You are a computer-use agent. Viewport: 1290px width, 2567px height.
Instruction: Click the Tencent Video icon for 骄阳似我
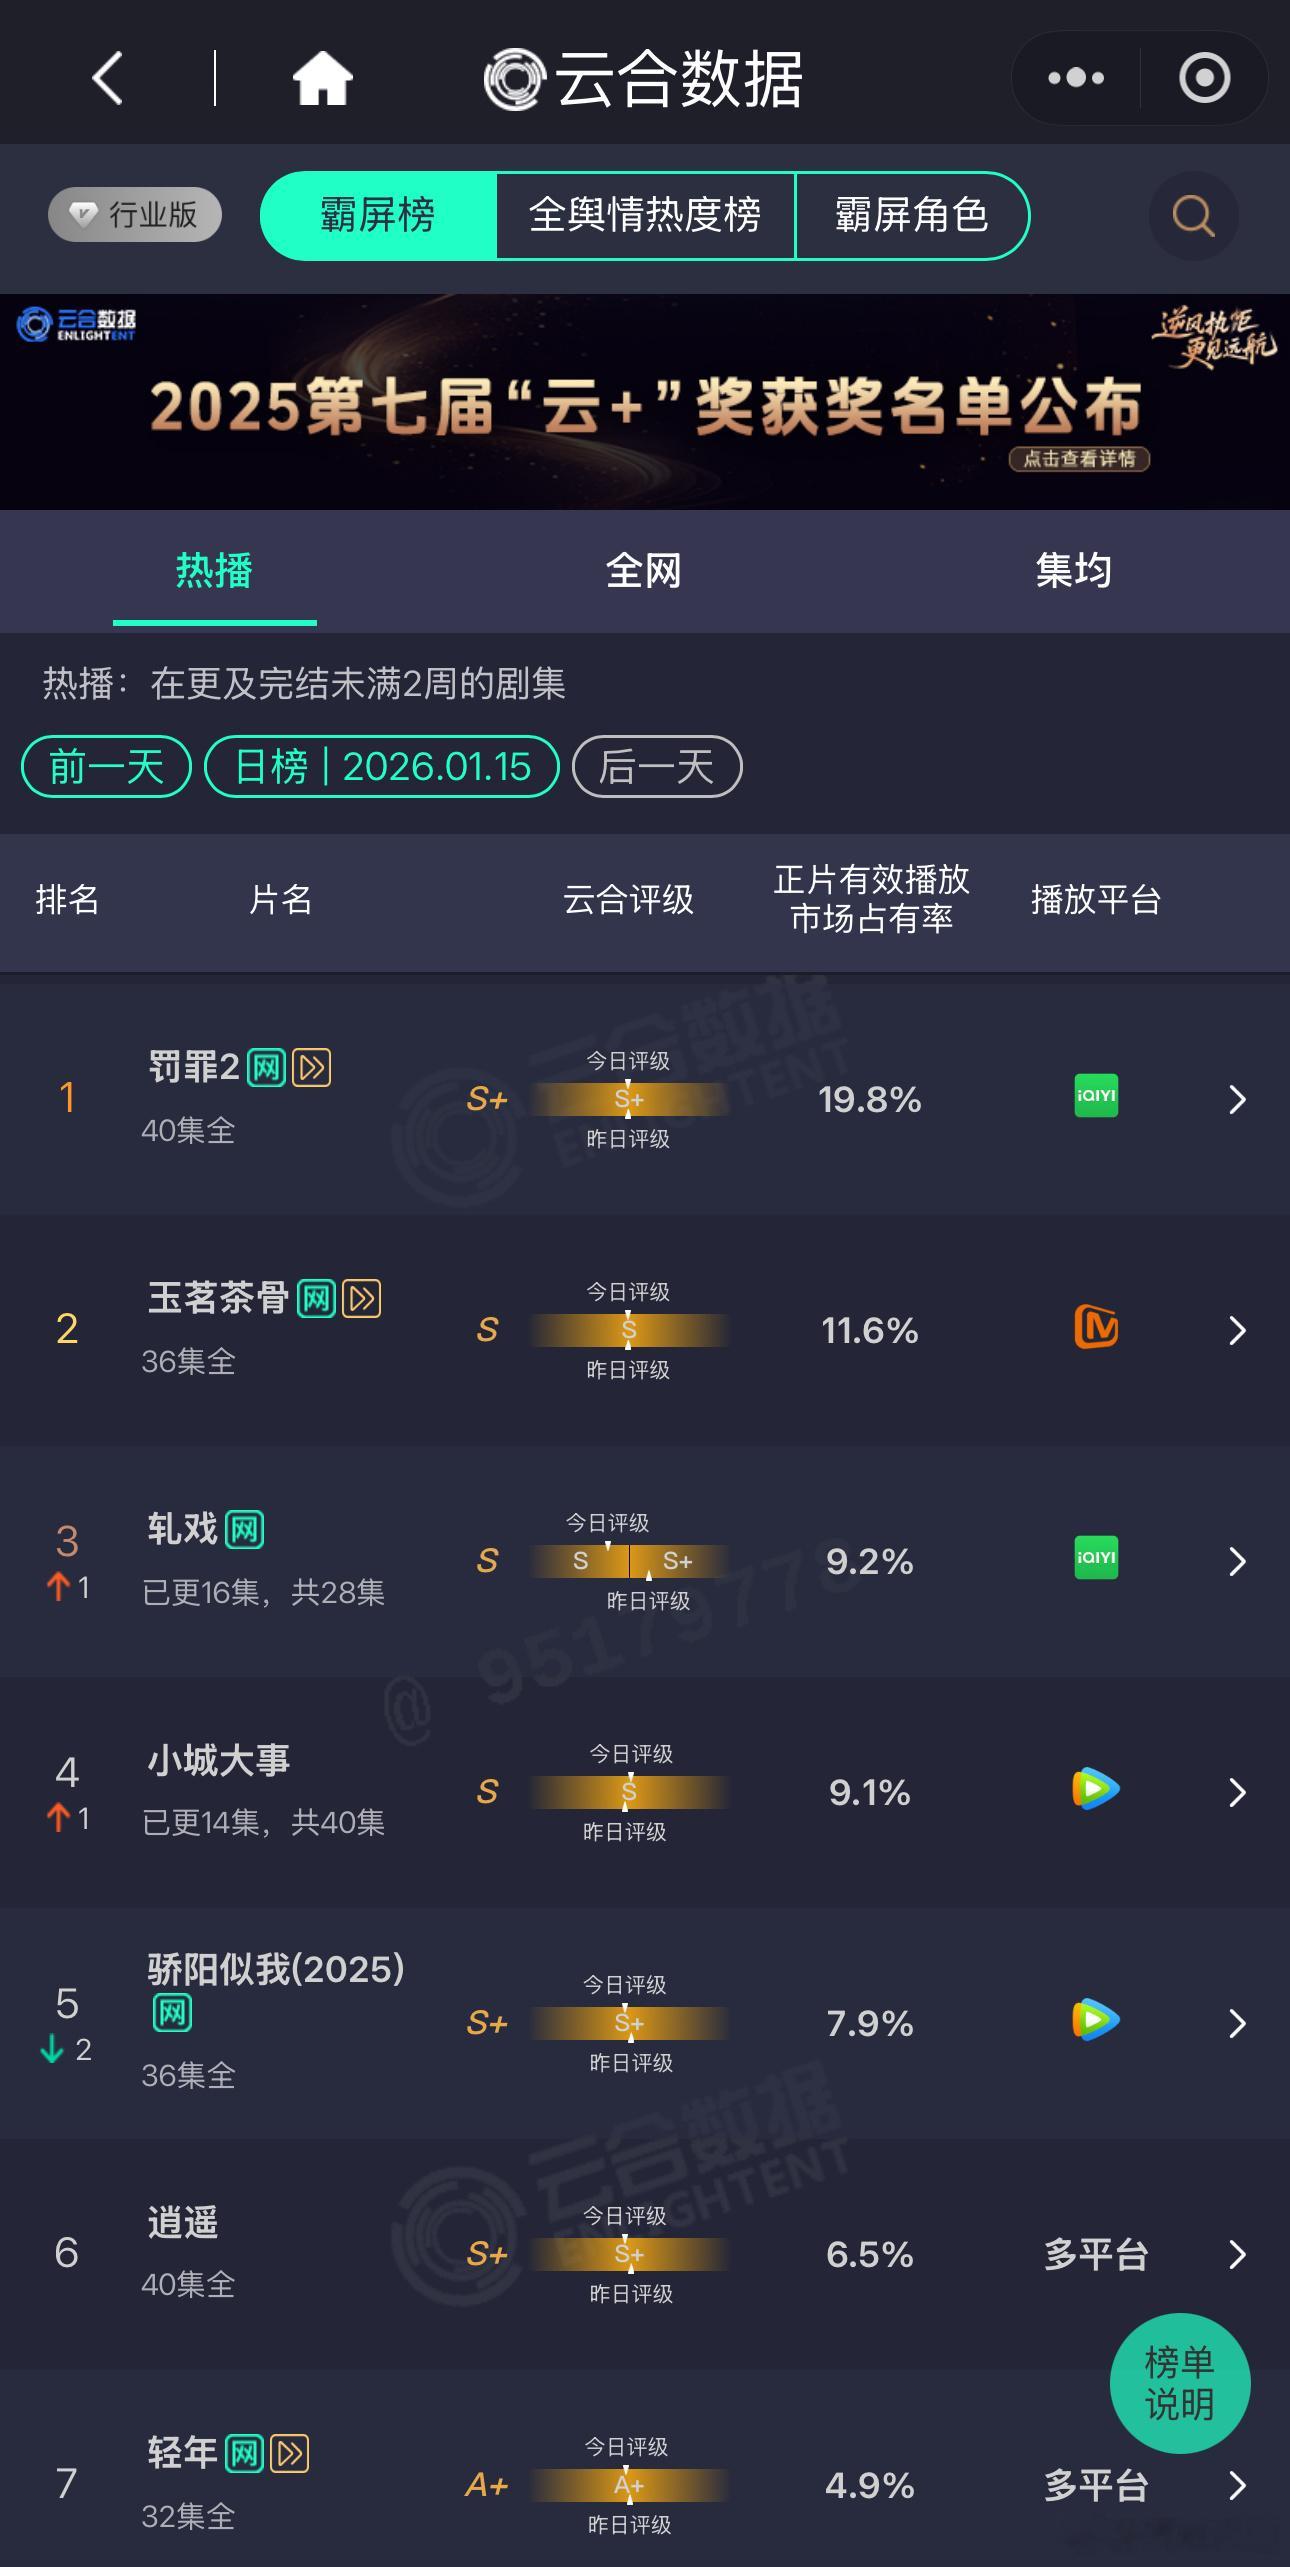tap(1094, 2023)
